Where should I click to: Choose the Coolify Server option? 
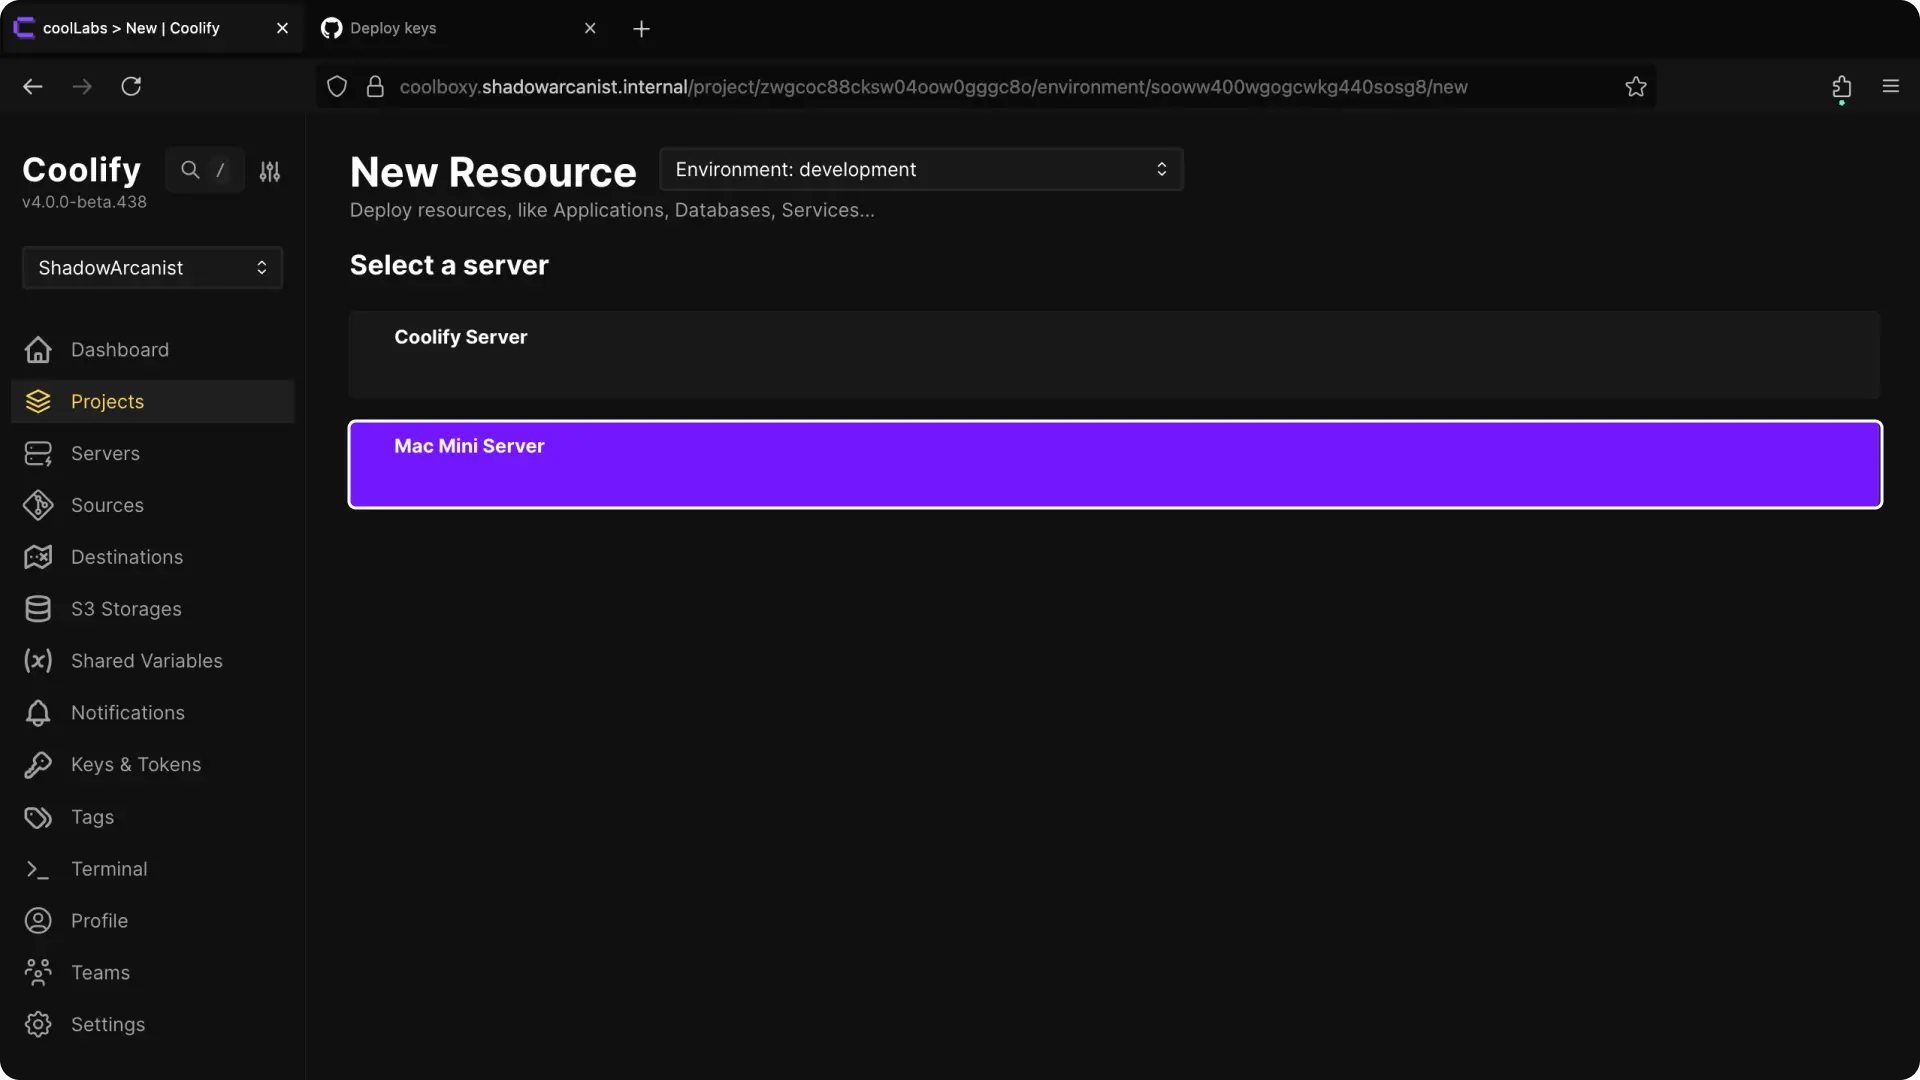point(1114,355)
